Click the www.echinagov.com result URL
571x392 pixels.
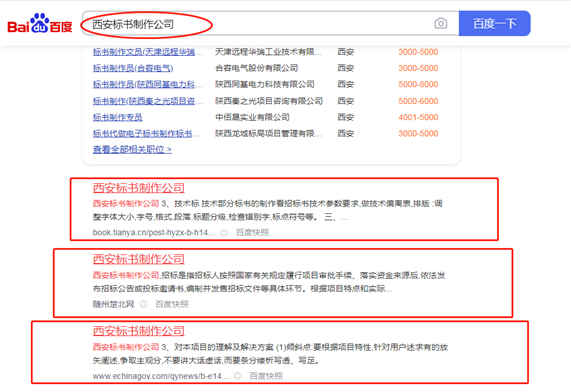[x=160, y=376]
